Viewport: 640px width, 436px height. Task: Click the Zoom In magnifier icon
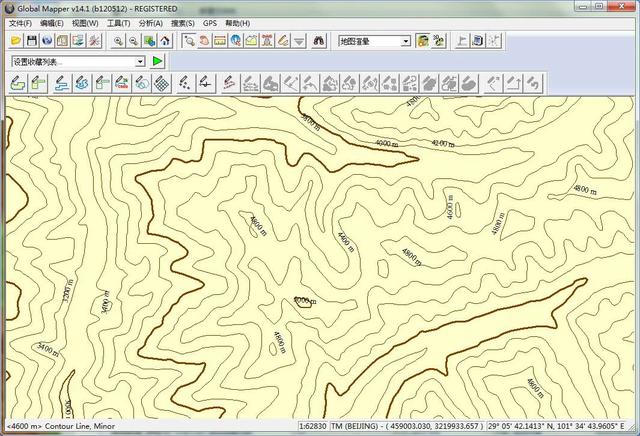pyautogui.click(x=118, y=41)
